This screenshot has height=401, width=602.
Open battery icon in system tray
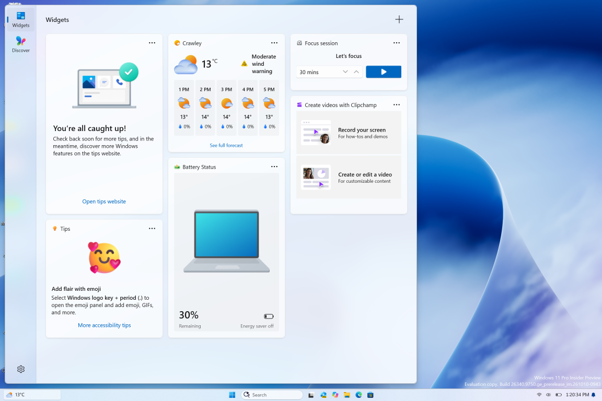click(x=559, y=394)
